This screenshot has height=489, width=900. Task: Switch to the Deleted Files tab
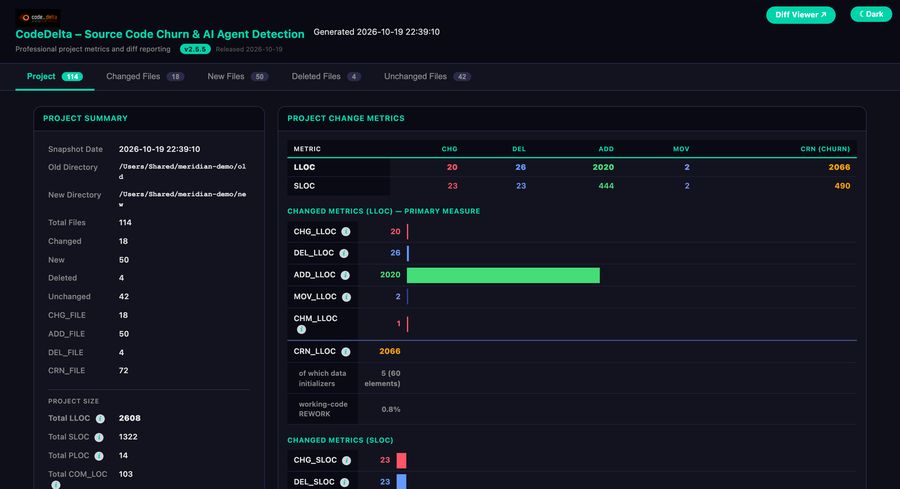pyautogui.click(x=326, y=76)
